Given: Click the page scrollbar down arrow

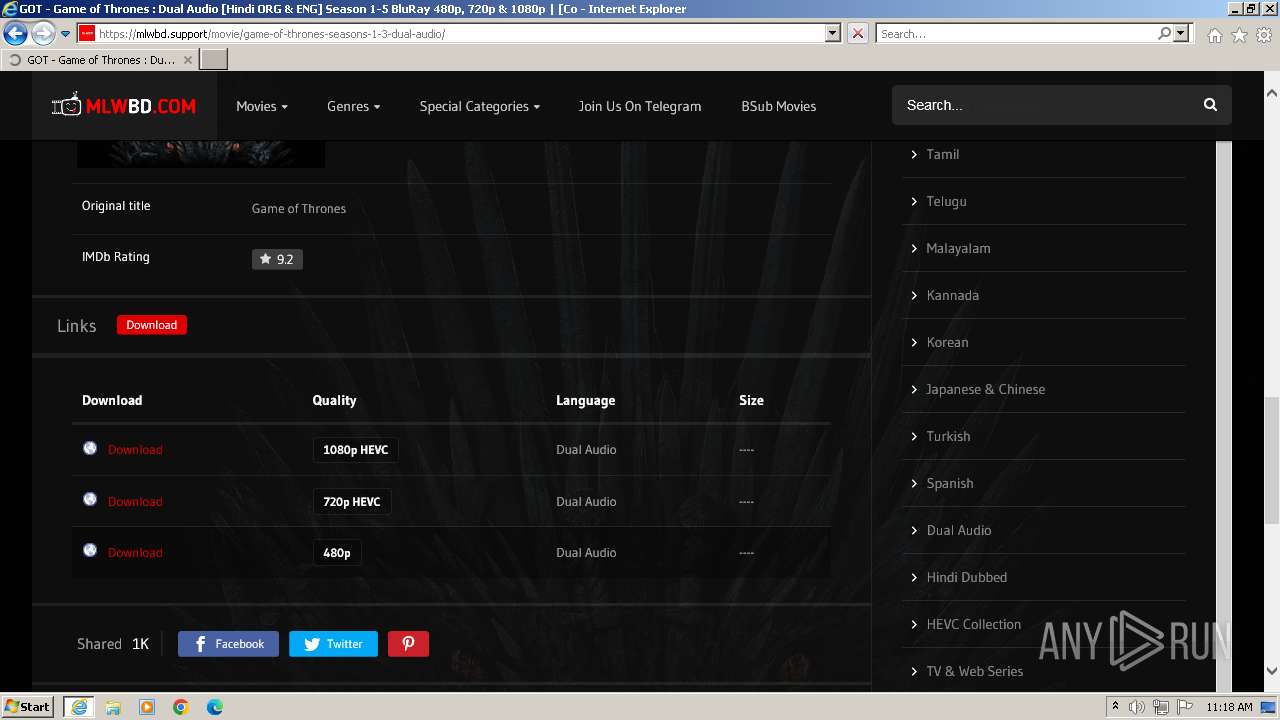Looking at the screenshot, I should [x=1272, y=671].
